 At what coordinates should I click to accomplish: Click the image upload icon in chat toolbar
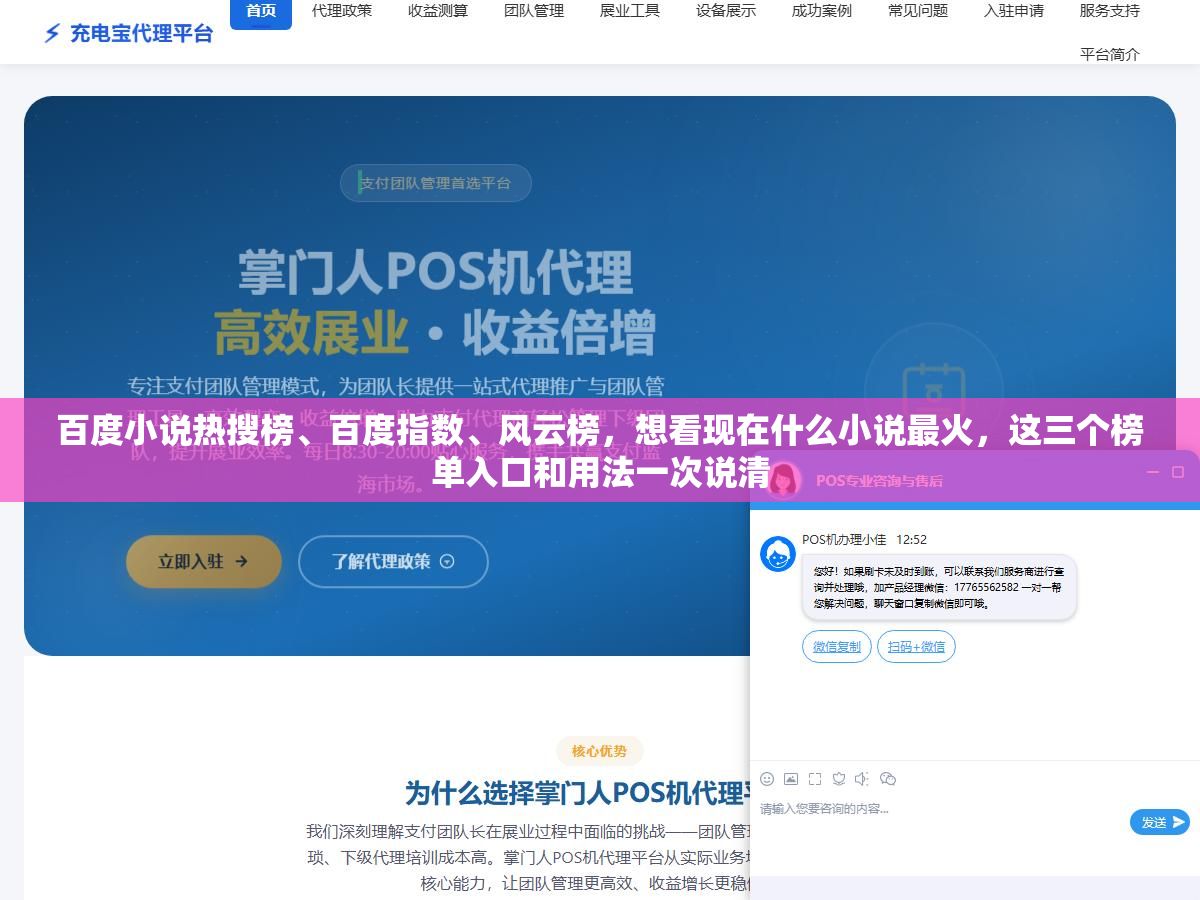791,779
